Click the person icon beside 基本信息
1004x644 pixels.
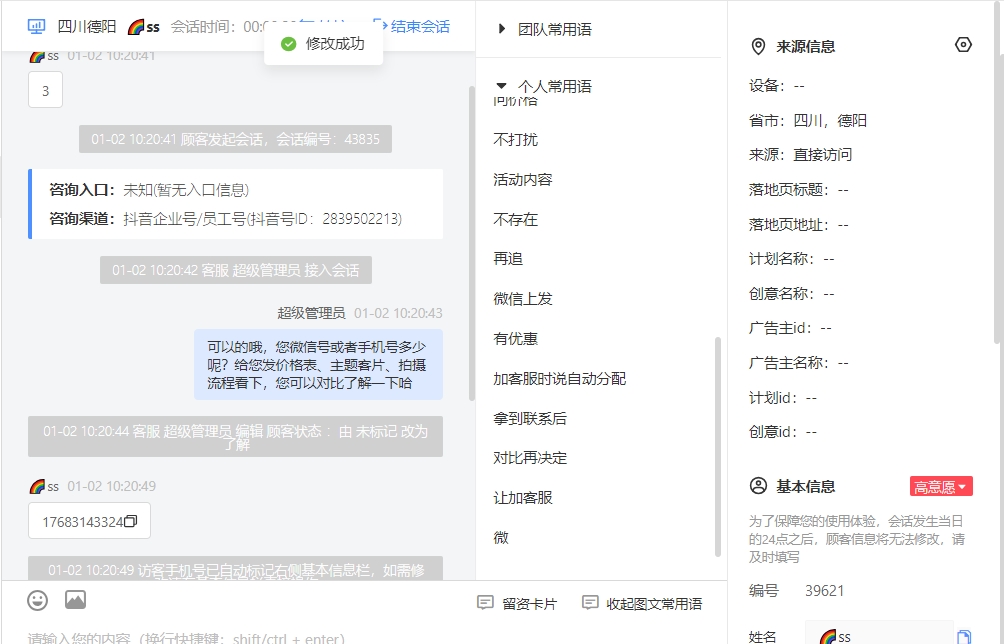(x=758, y=486)
